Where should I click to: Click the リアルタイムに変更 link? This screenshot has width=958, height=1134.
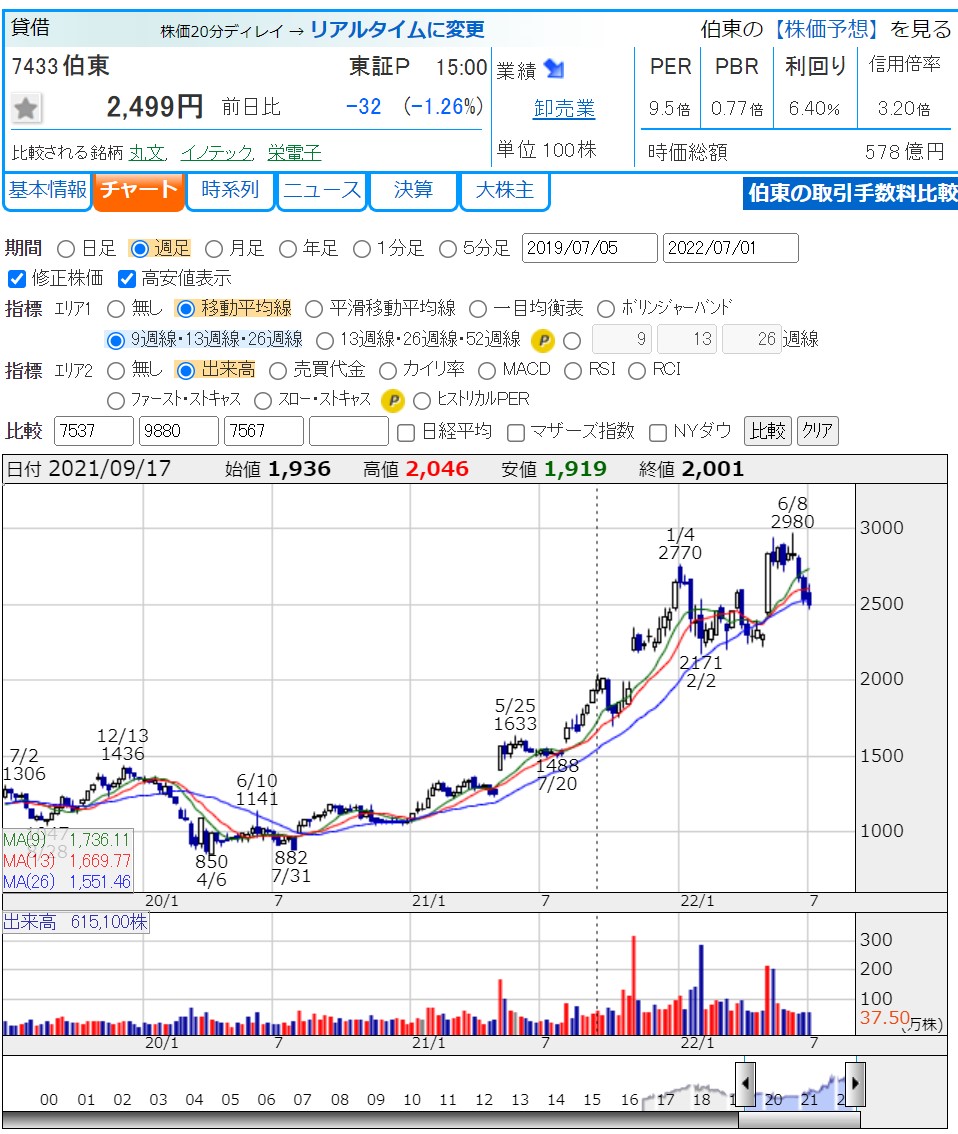click(397, 29)
